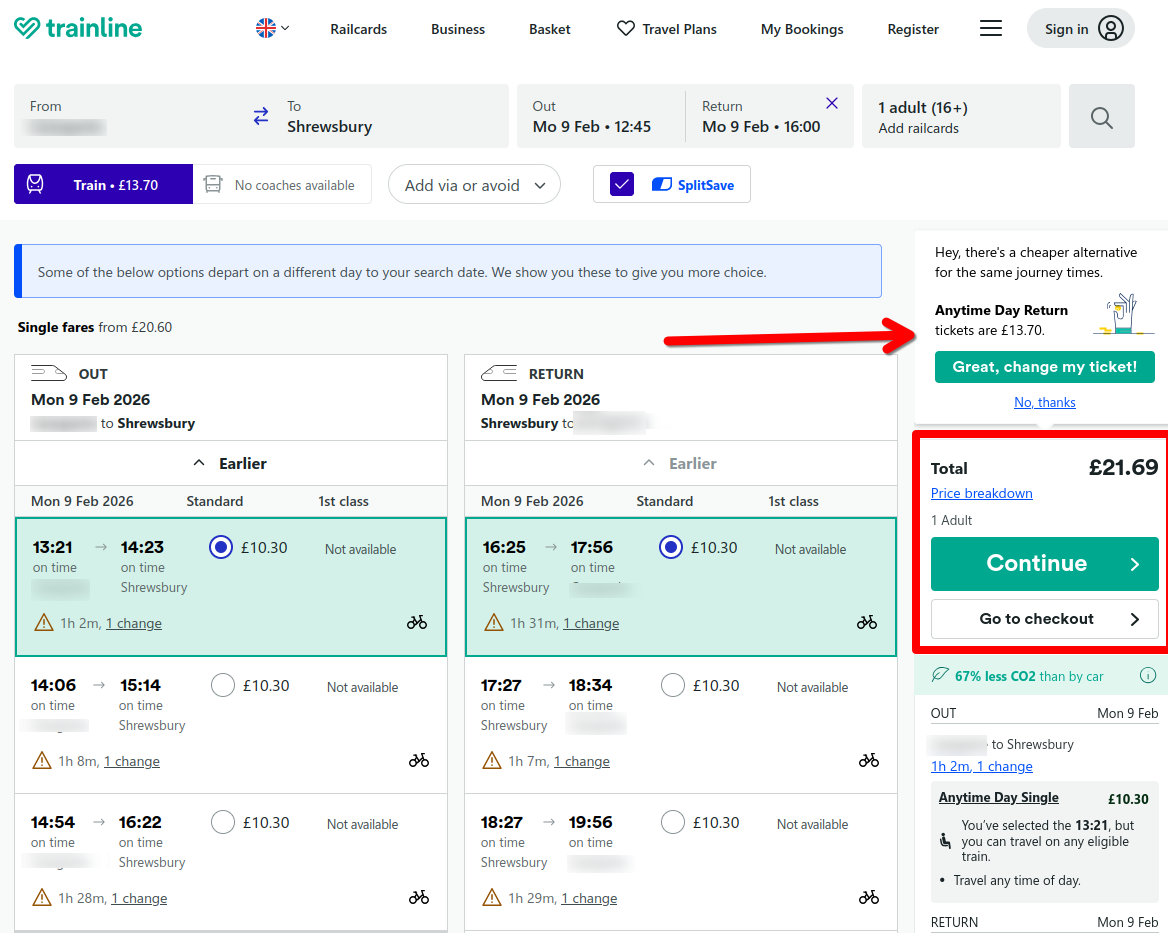
Task: Select 17:27 return £10.30 fare radio
Action: click(673, 685)
